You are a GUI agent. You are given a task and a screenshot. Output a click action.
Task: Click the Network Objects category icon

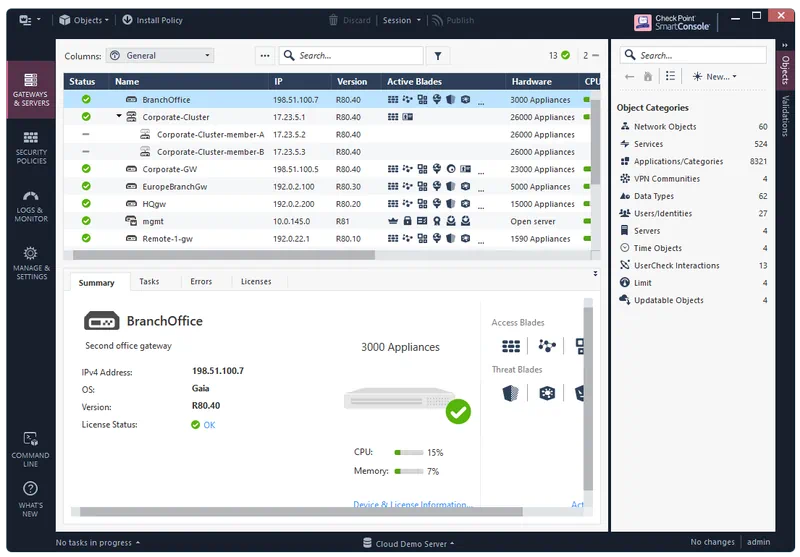pos(625,126)
